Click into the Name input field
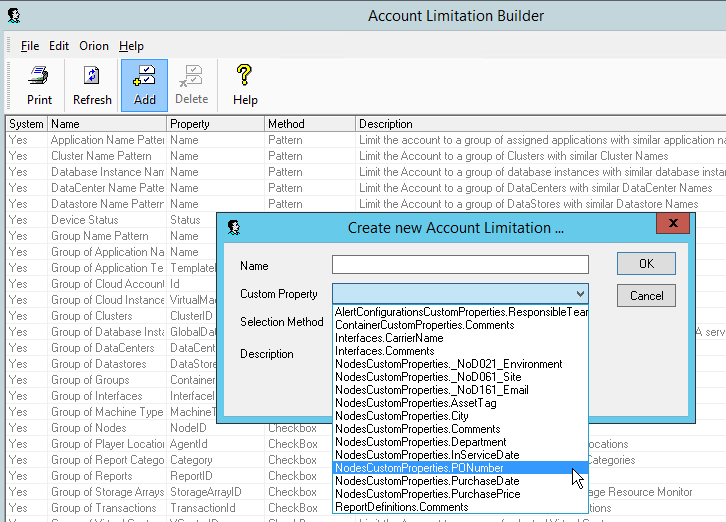This screenshot has width=726, height=522. point(460,265)
